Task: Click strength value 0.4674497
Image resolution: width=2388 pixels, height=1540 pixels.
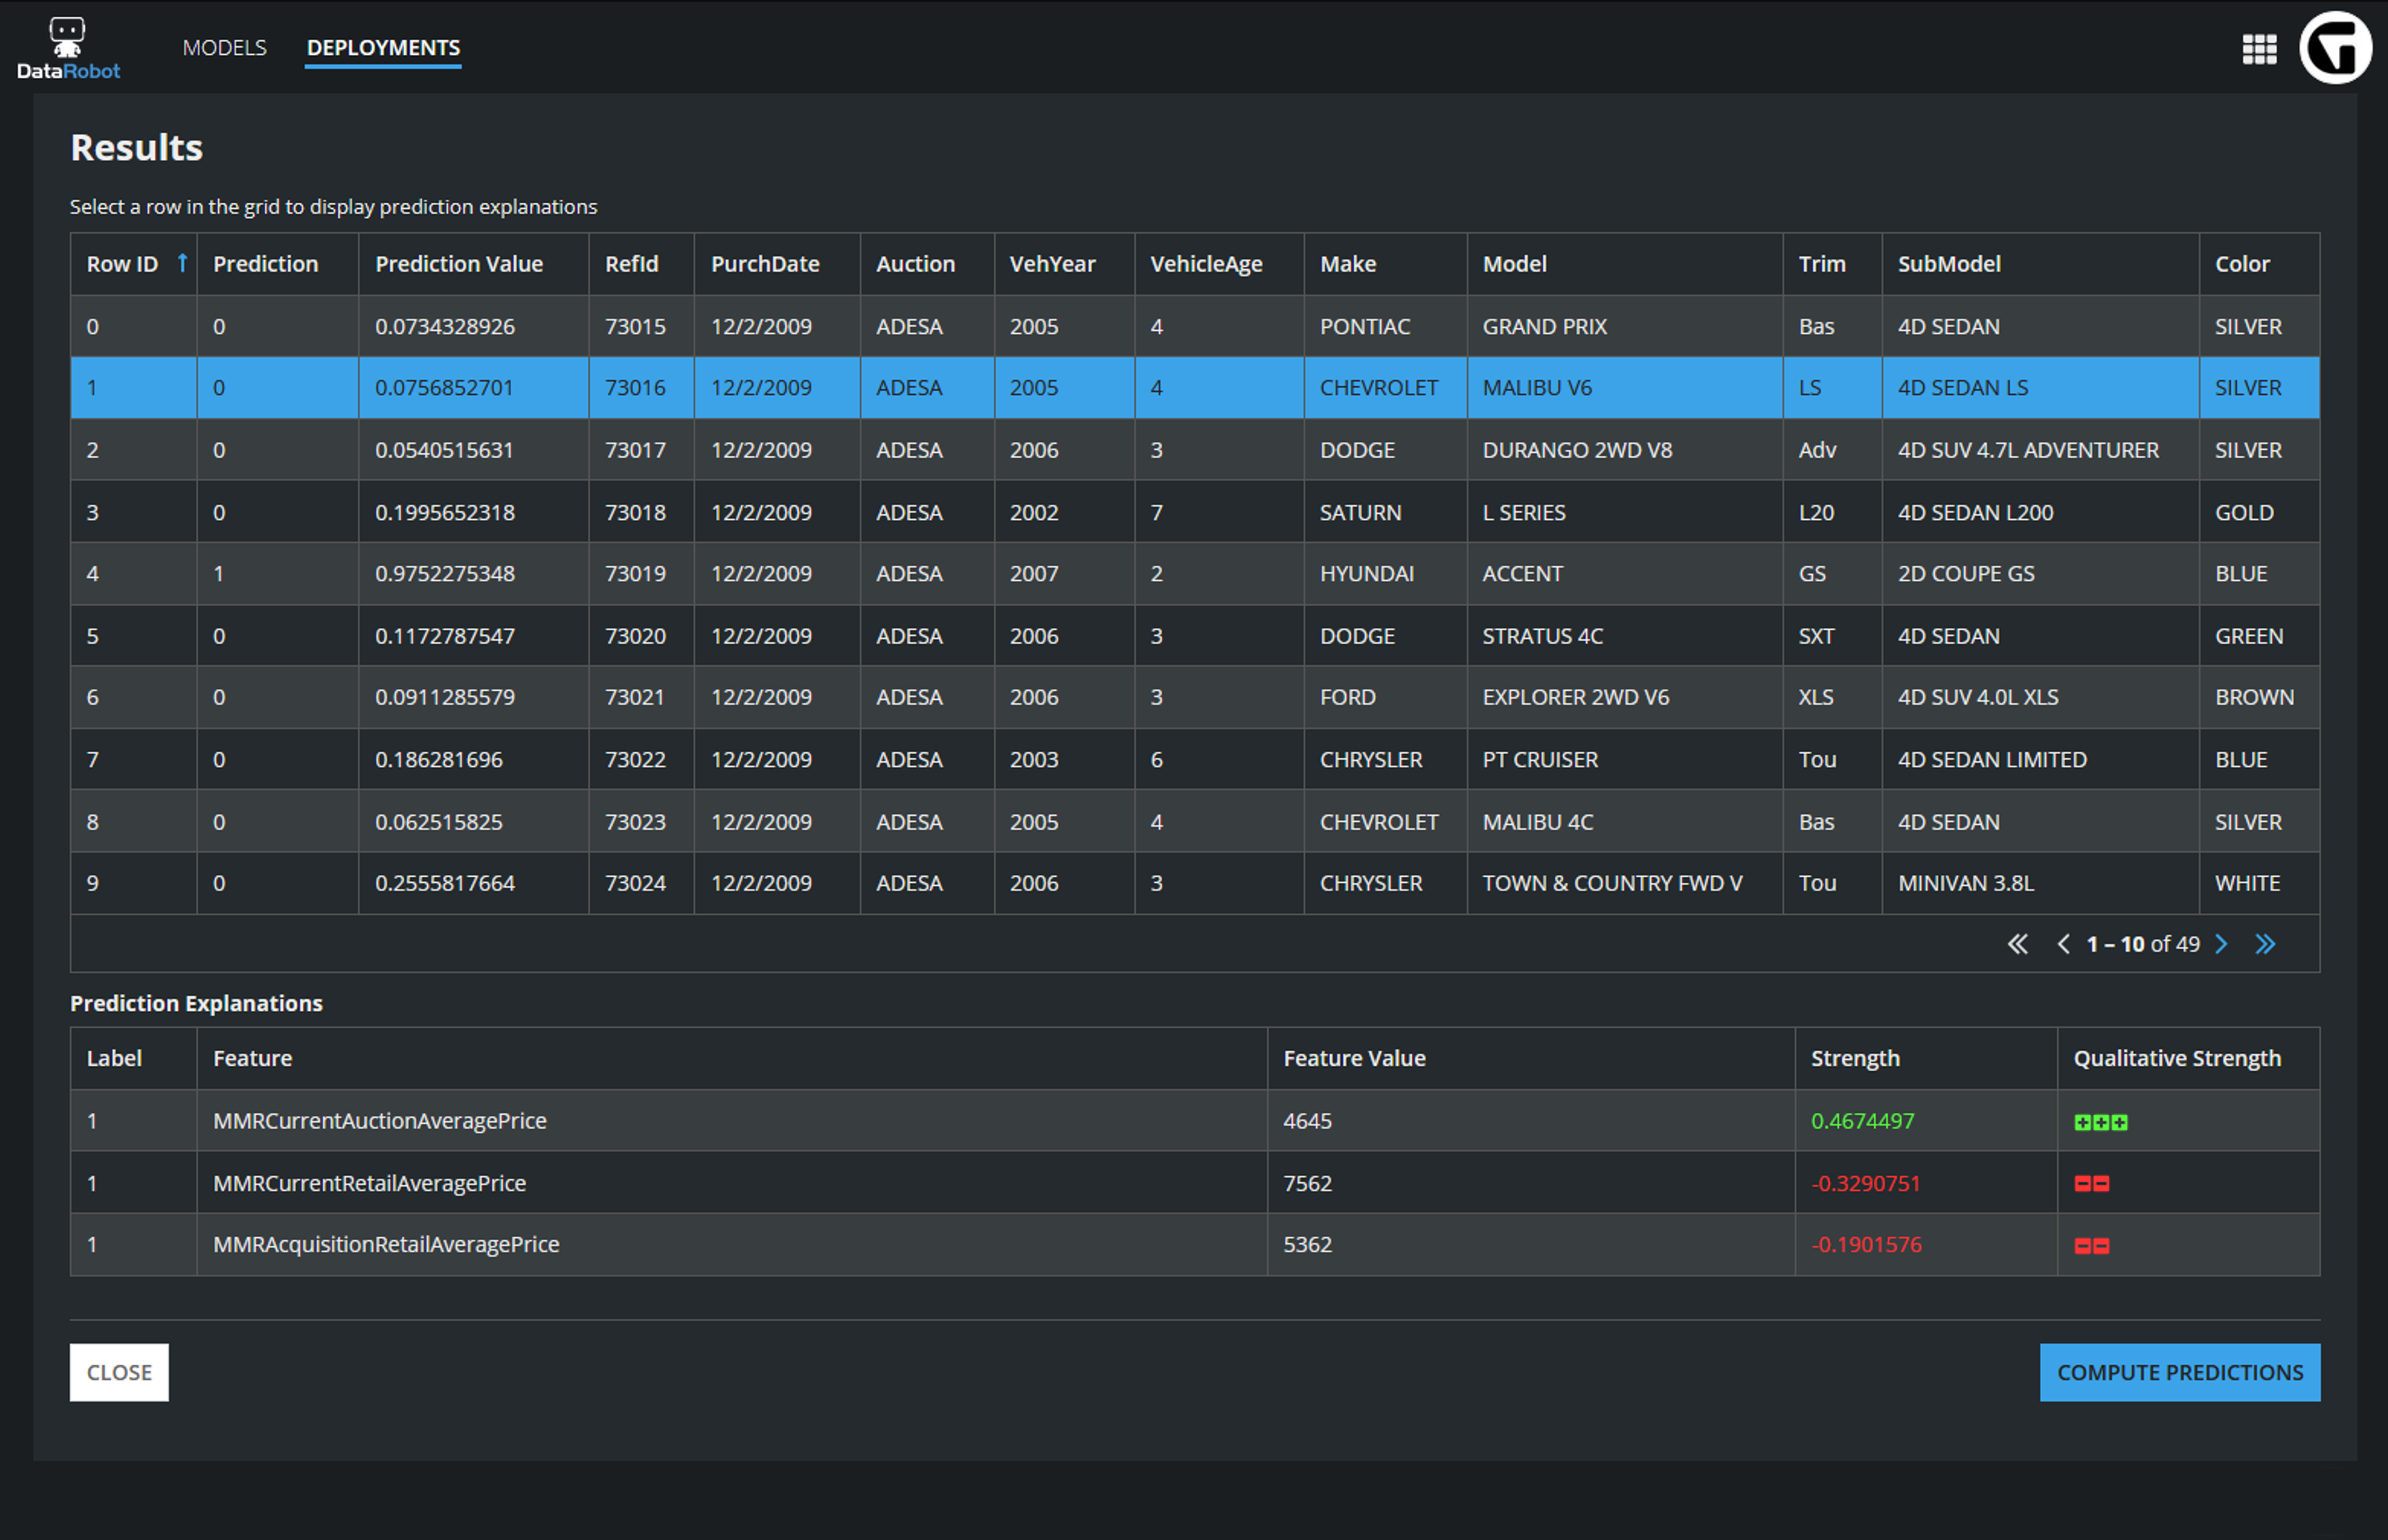Action: pyautogui.click(x=1862, y=1121)
